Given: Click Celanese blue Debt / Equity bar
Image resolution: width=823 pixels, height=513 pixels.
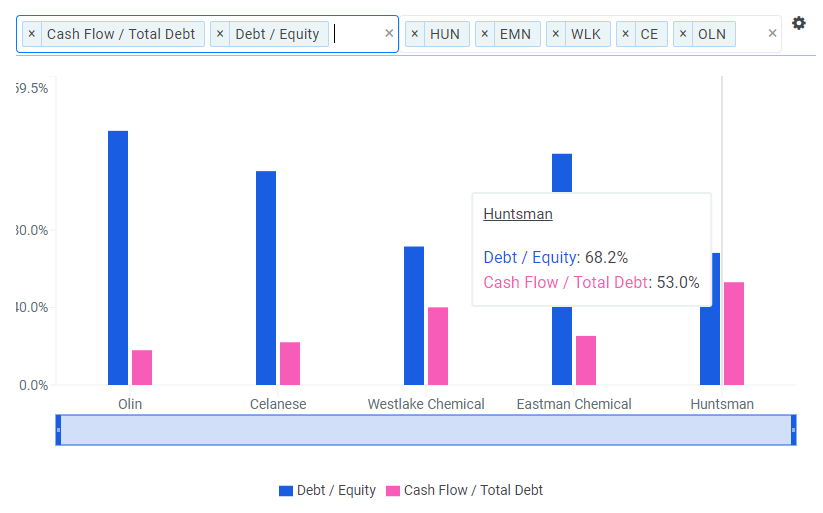Looking at the screenshot, I should click(x=266, y=278).
